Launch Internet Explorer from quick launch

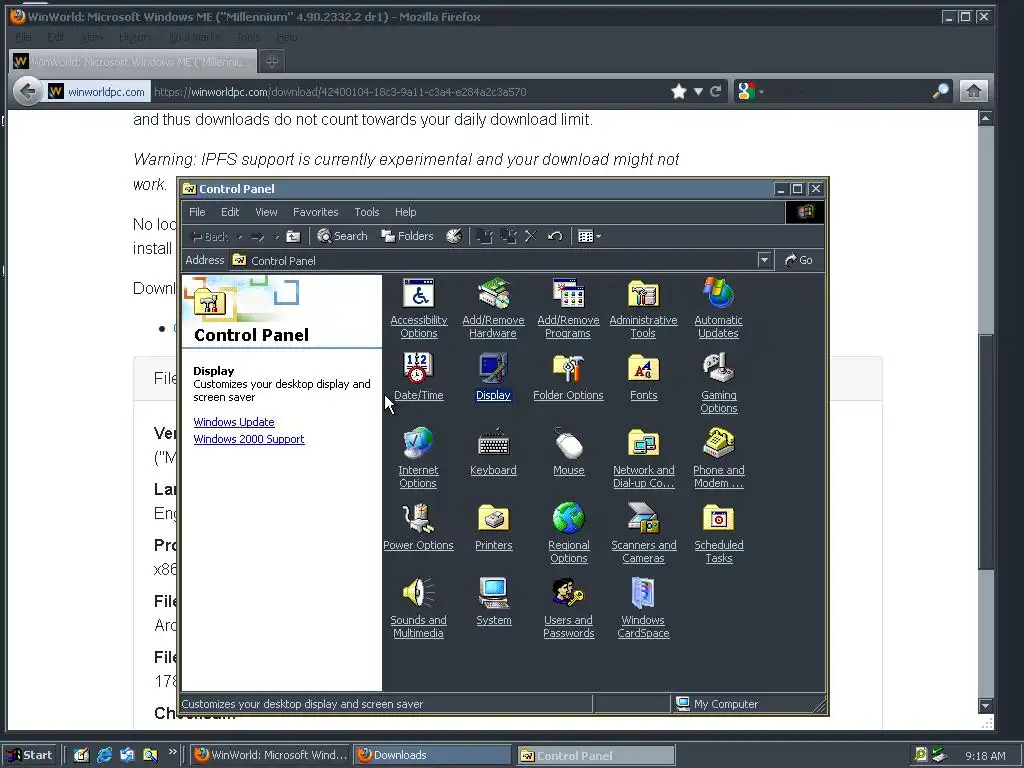104,755
